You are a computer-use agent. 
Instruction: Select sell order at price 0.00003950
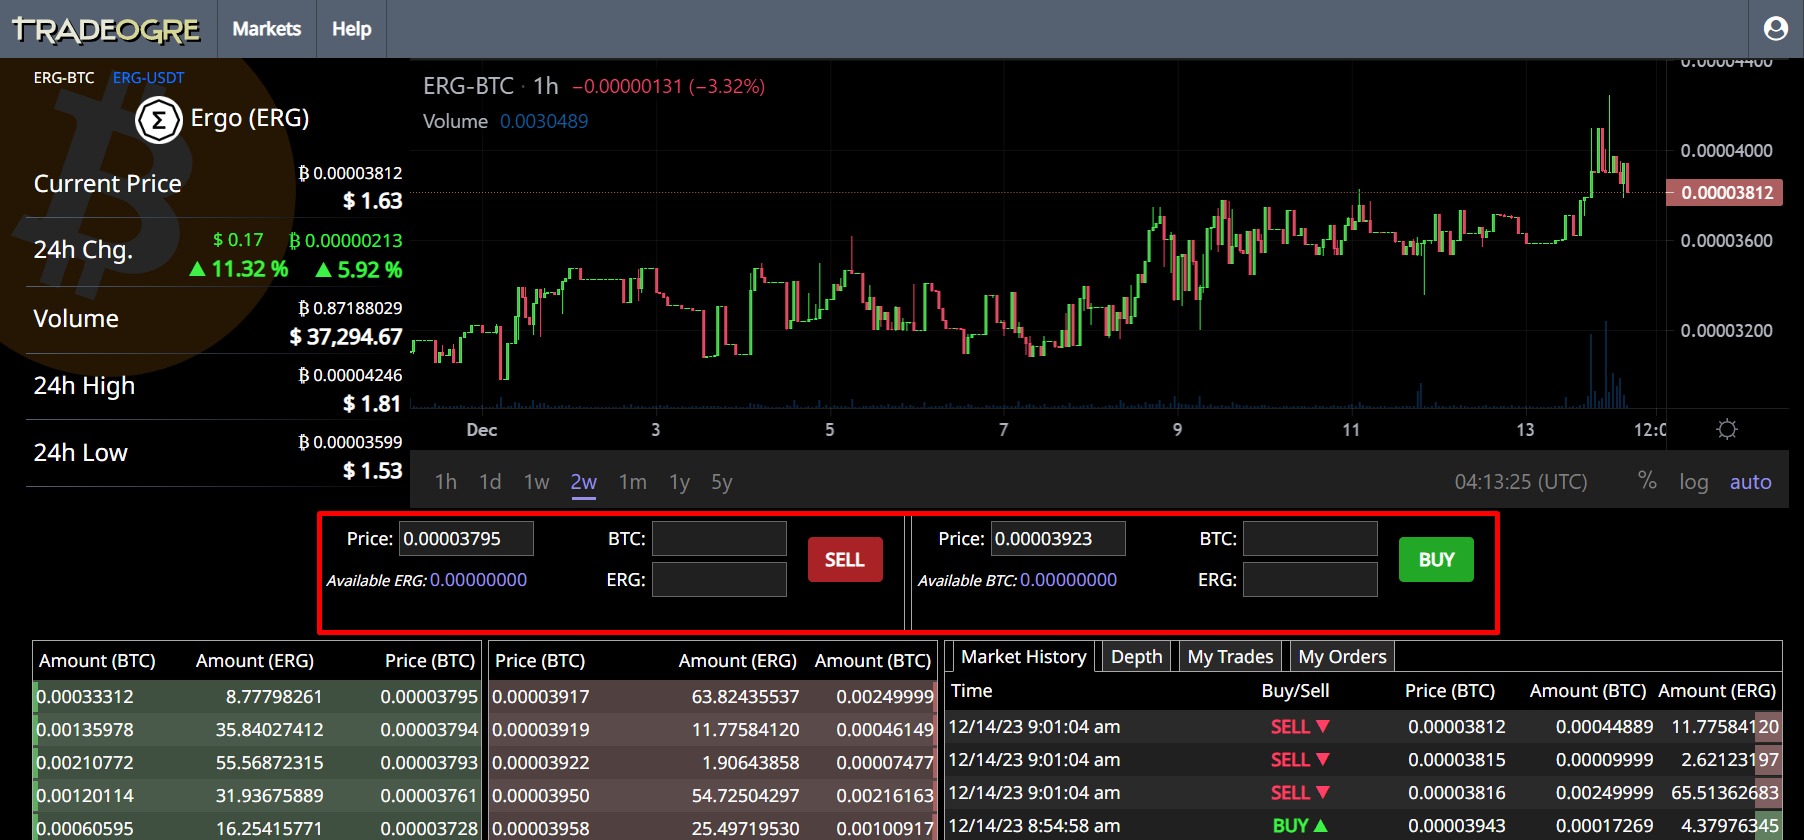coord(713,795)
